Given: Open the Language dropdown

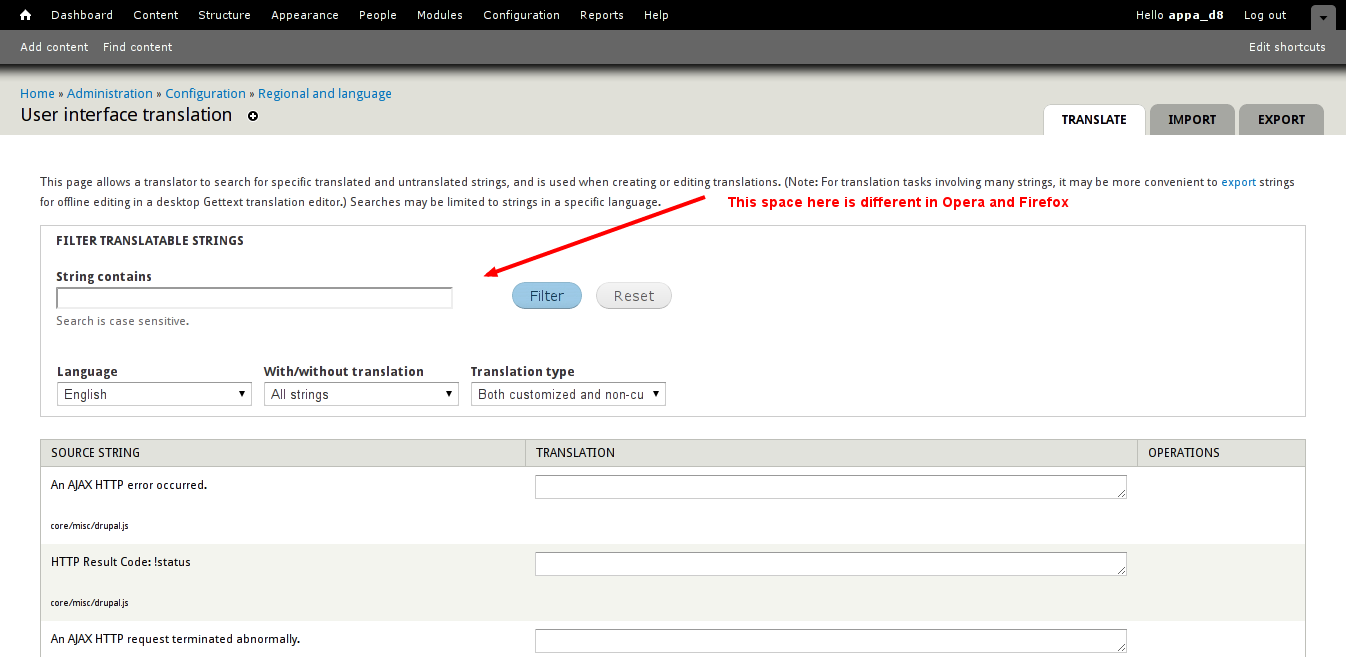Looking at the screenshot, I should (153, 394).
